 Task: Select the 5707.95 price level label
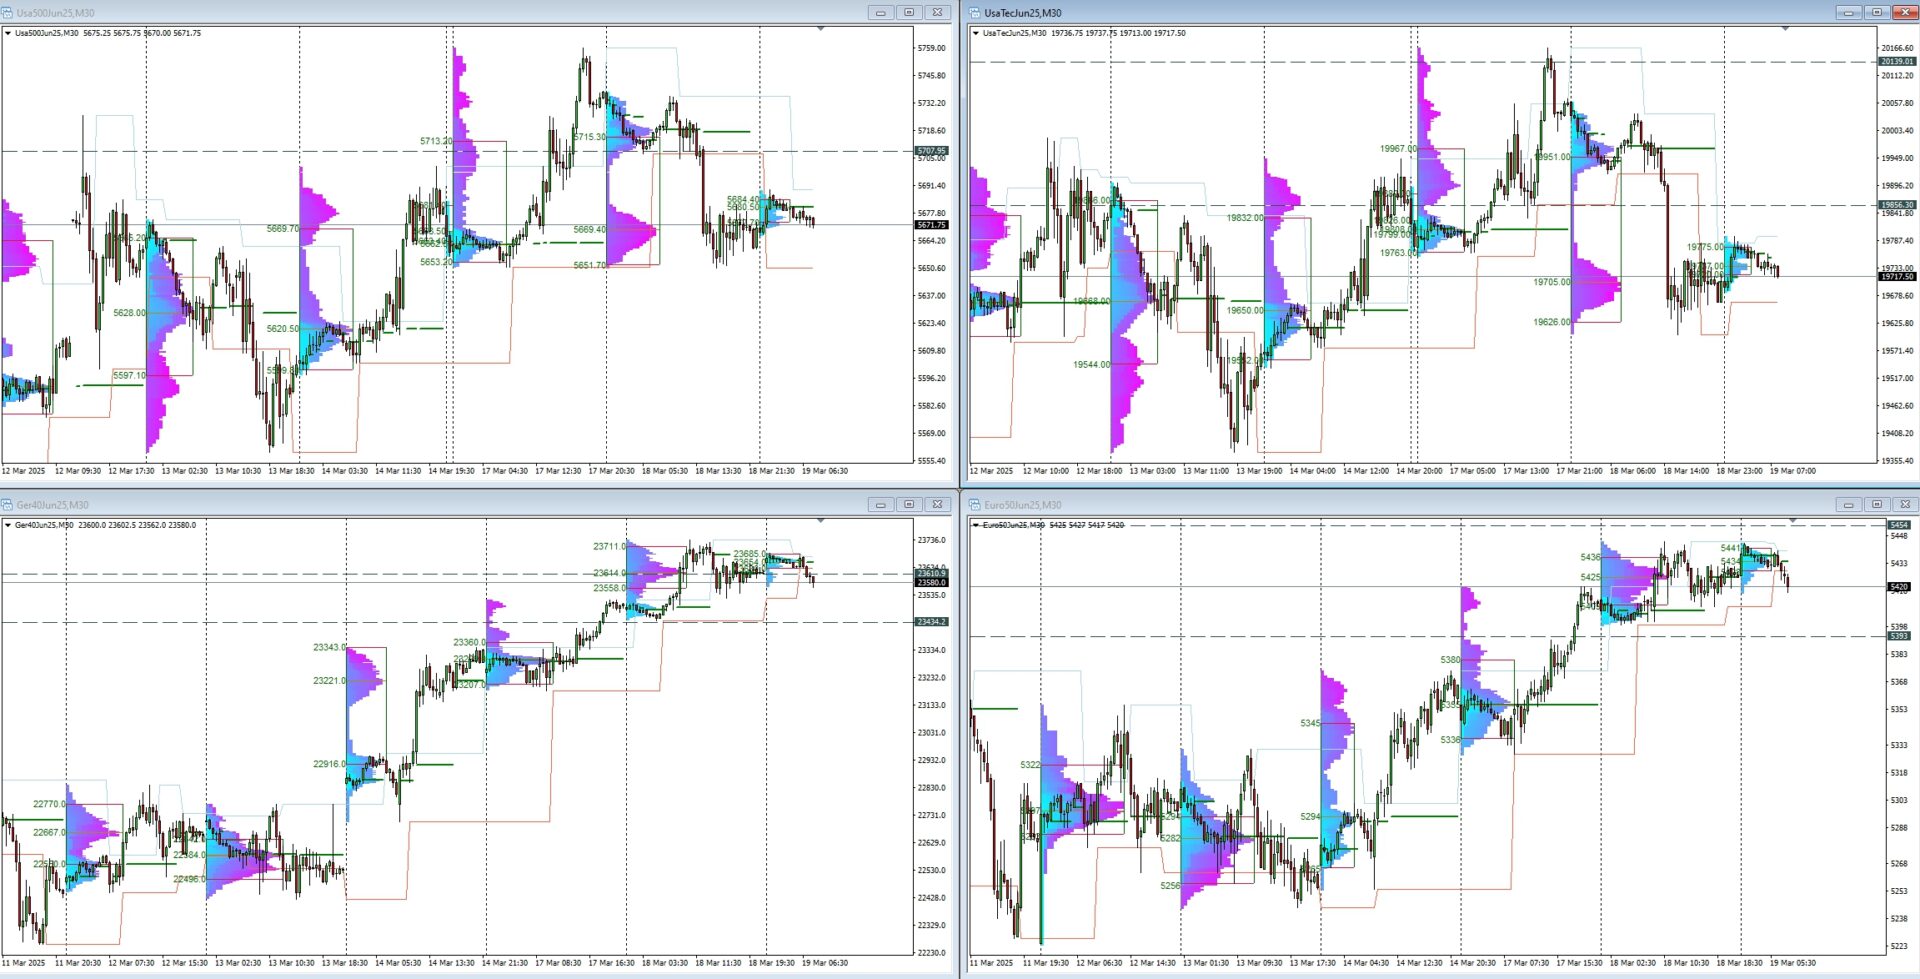point(930,151)
